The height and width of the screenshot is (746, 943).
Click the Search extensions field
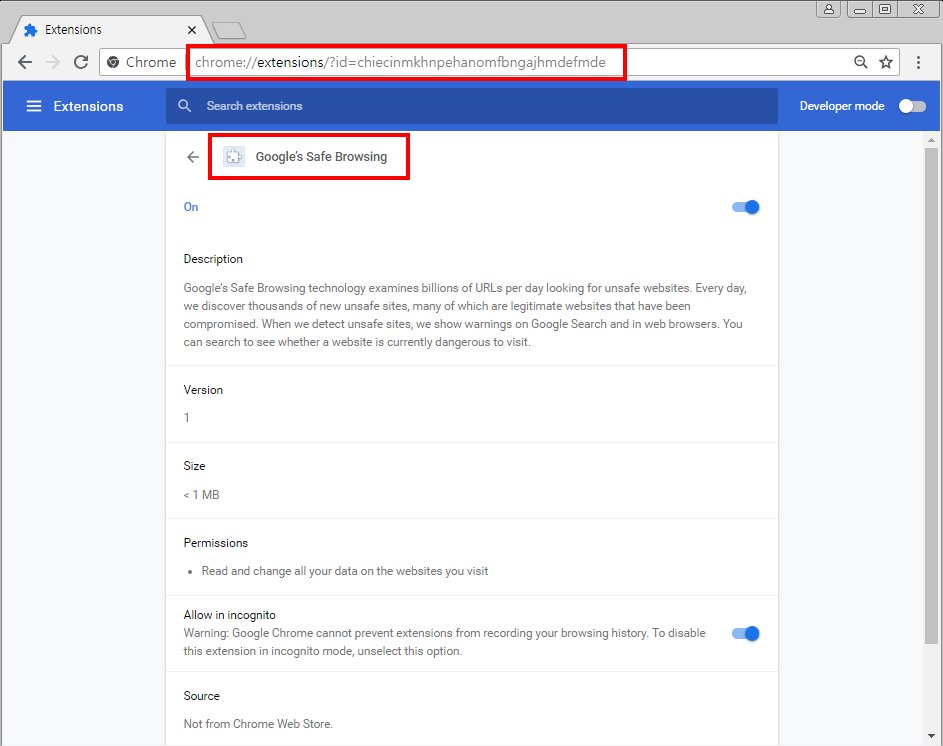472,106
